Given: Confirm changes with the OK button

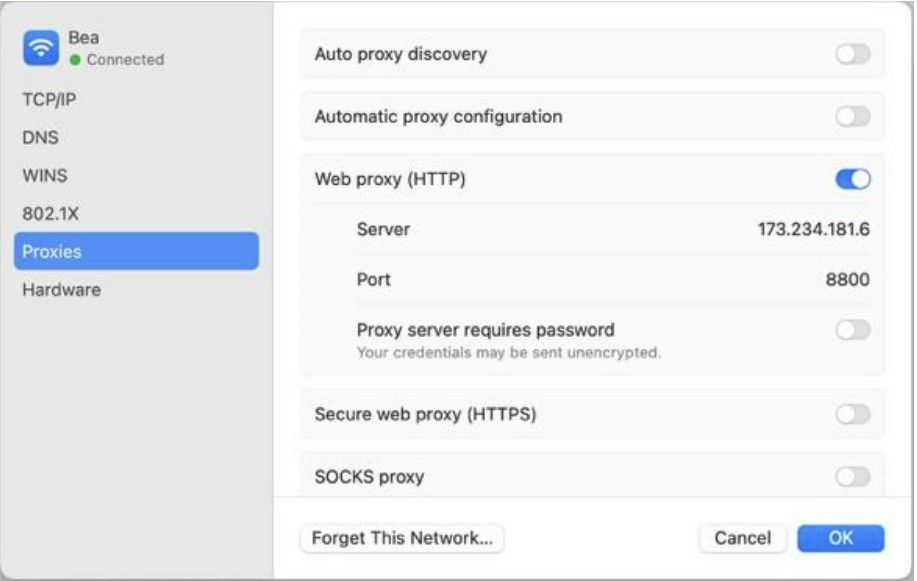Looking at the screenshot, I should (x=840, y=538).
